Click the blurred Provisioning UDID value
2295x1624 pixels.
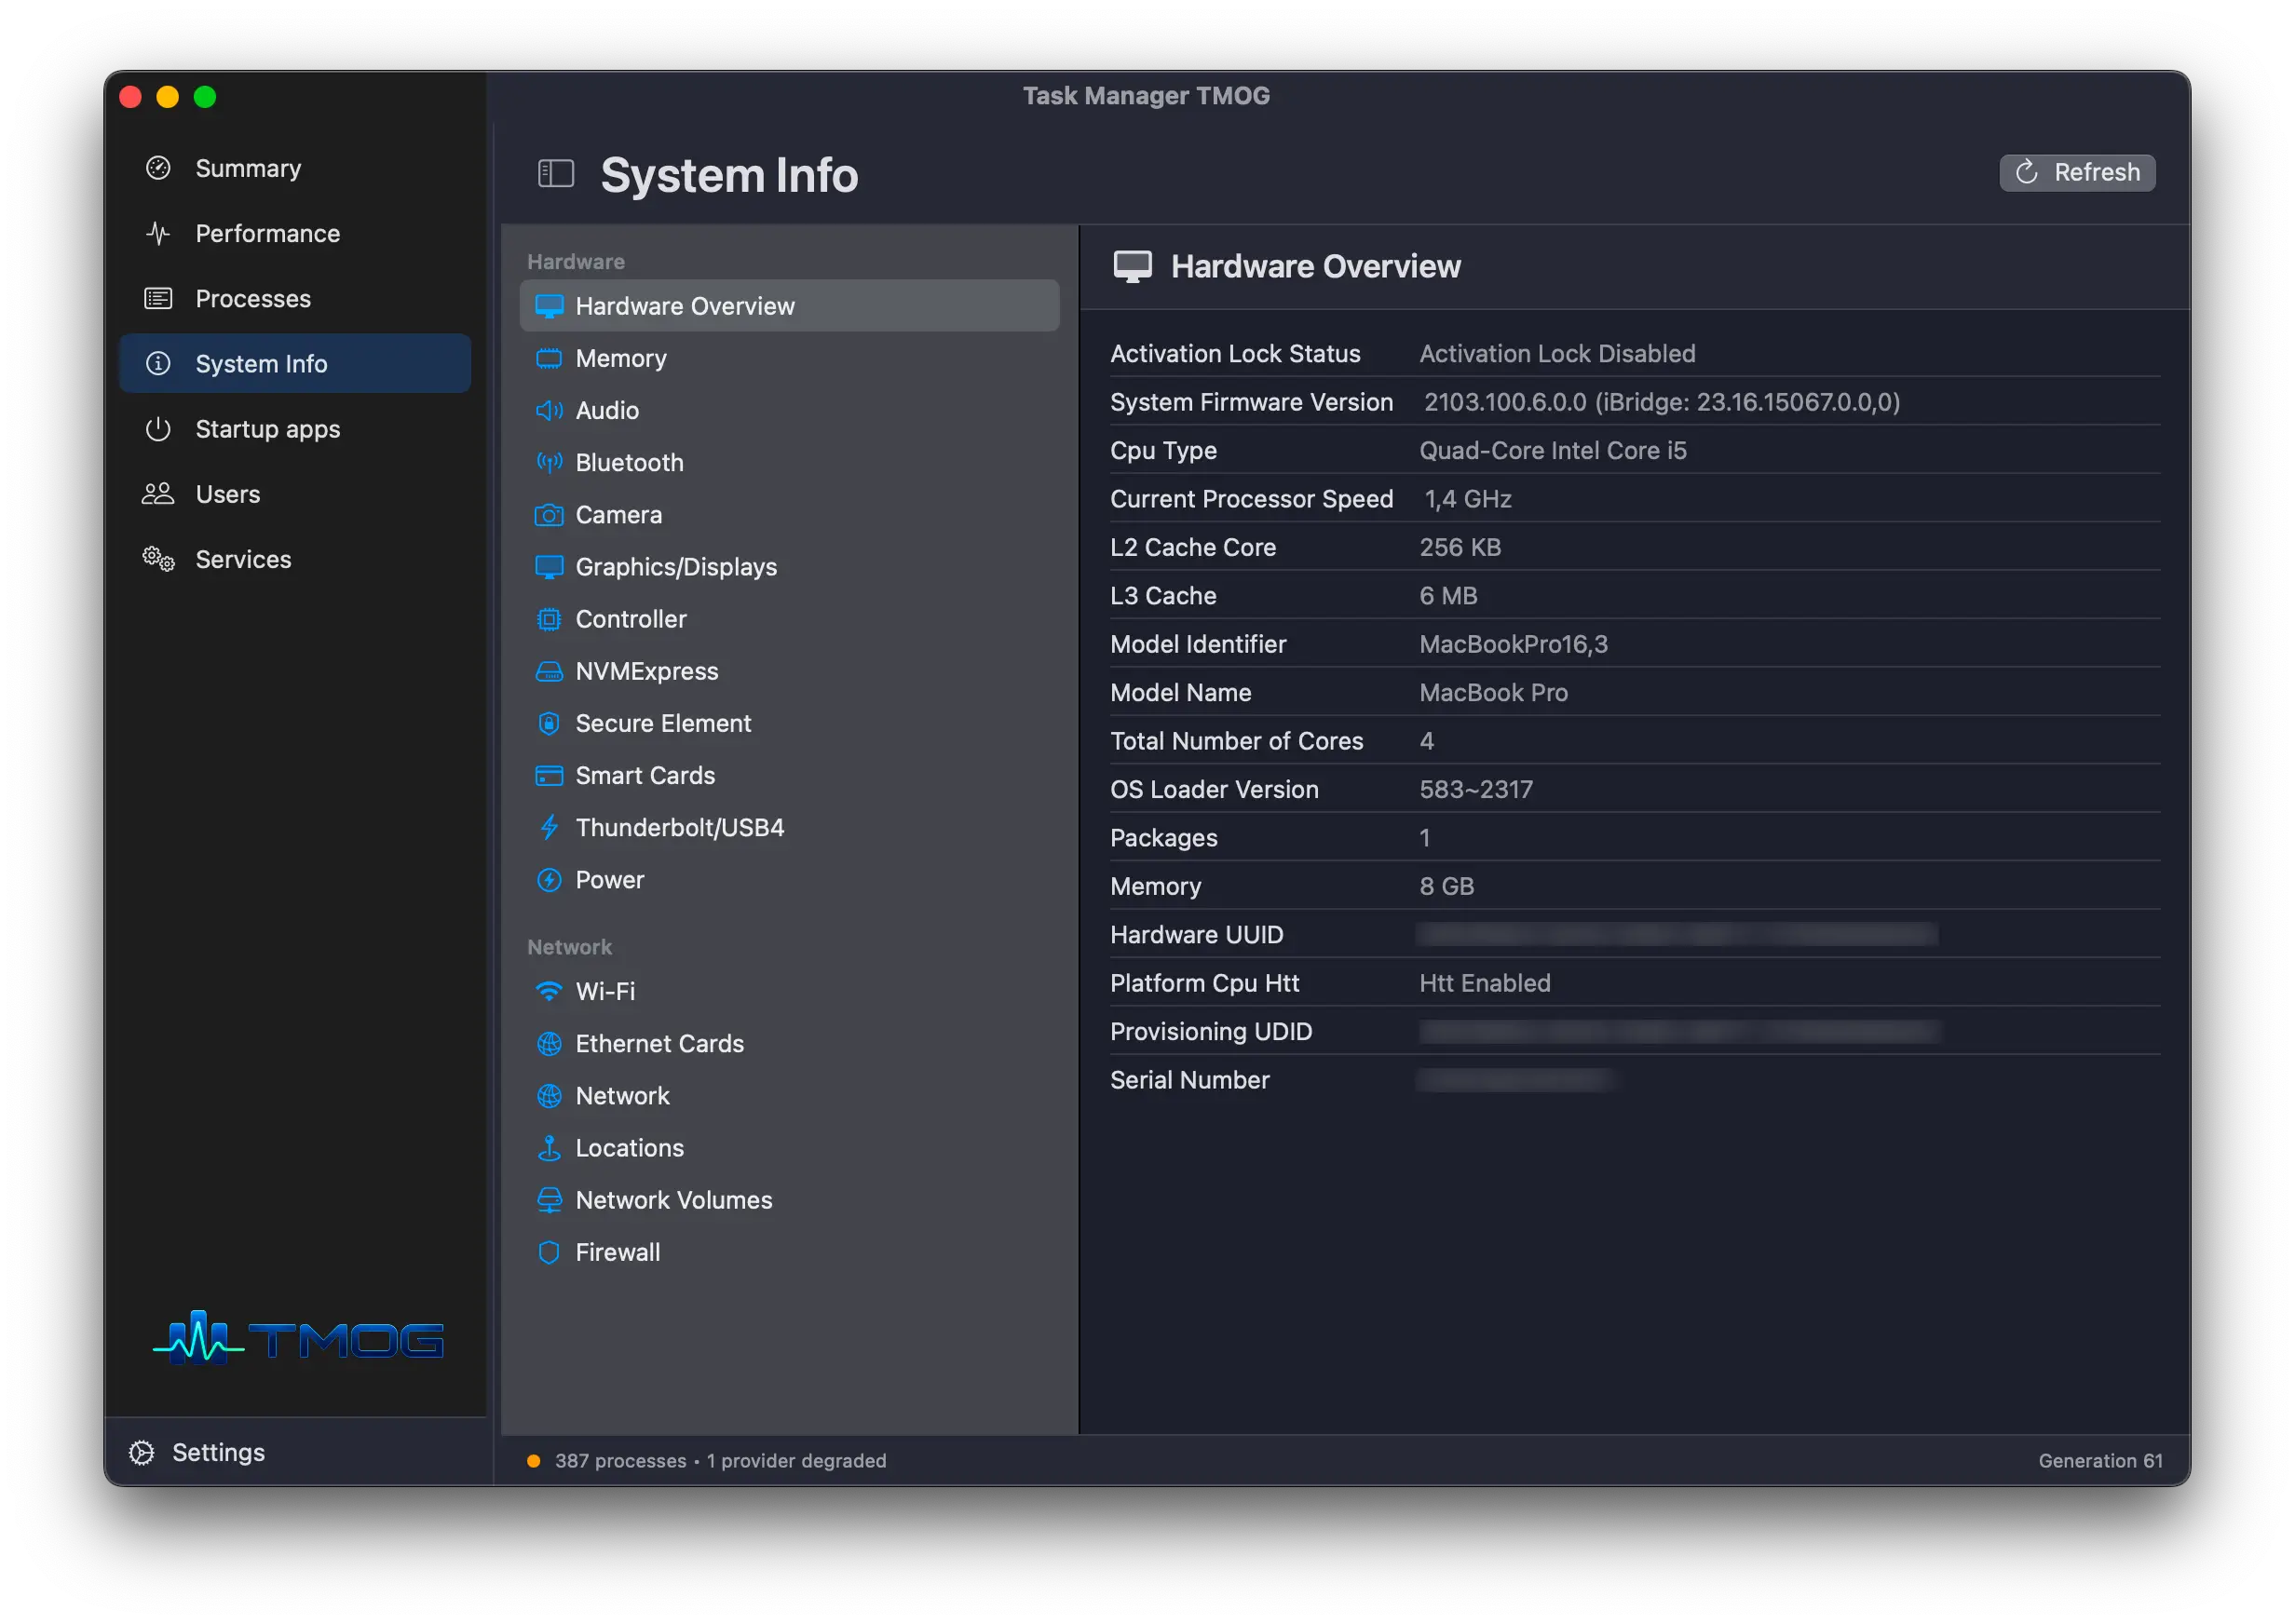click(1679, 1031)
